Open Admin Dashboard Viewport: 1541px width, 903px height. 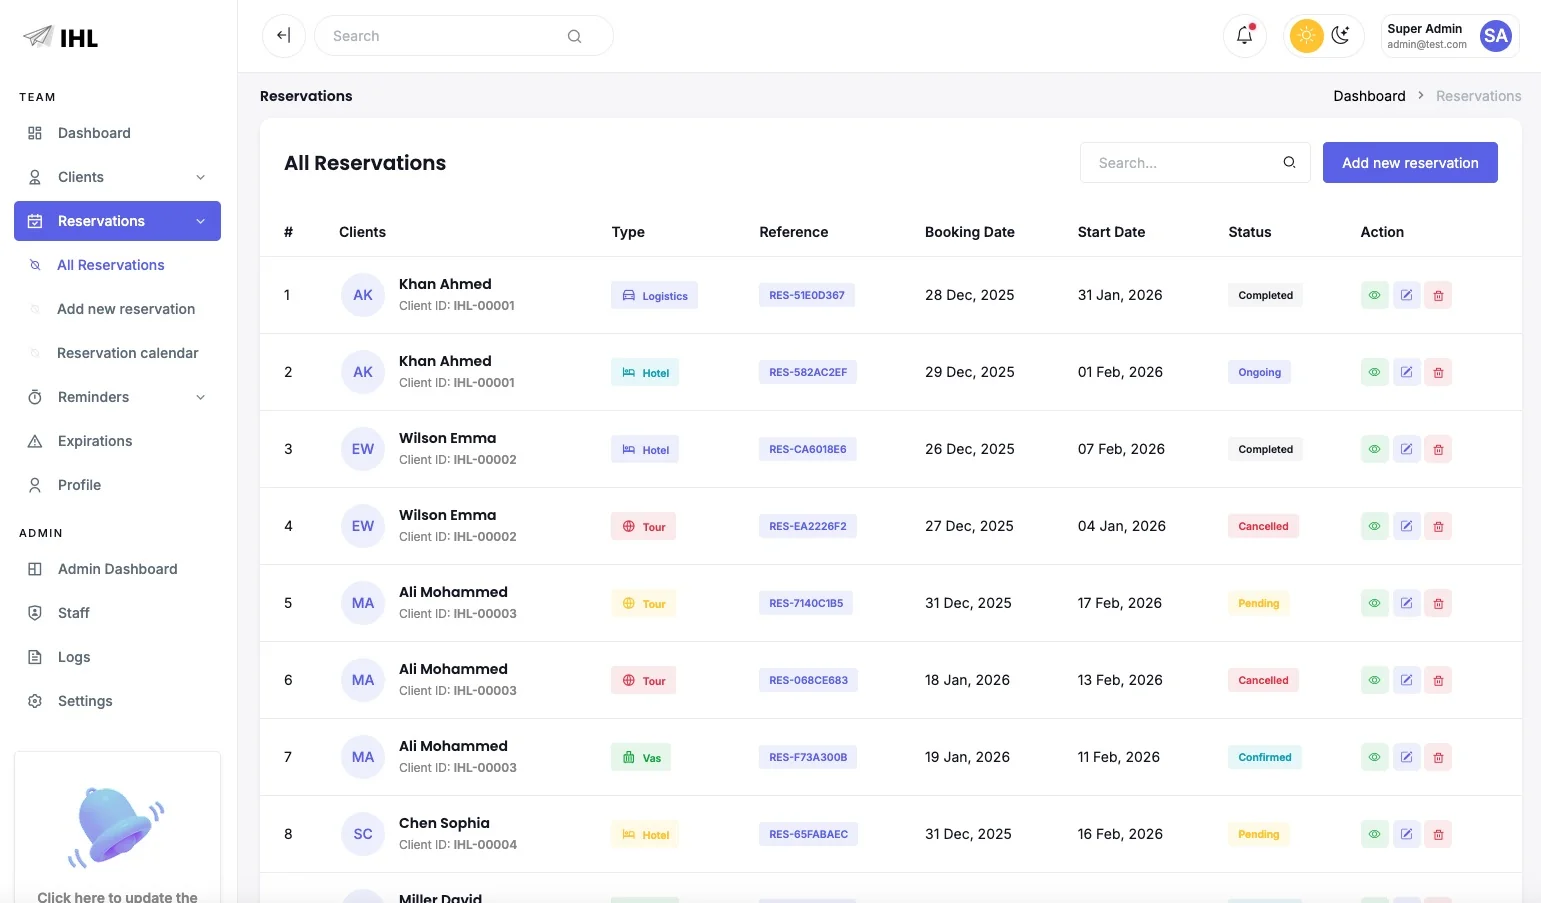(117, 569)
